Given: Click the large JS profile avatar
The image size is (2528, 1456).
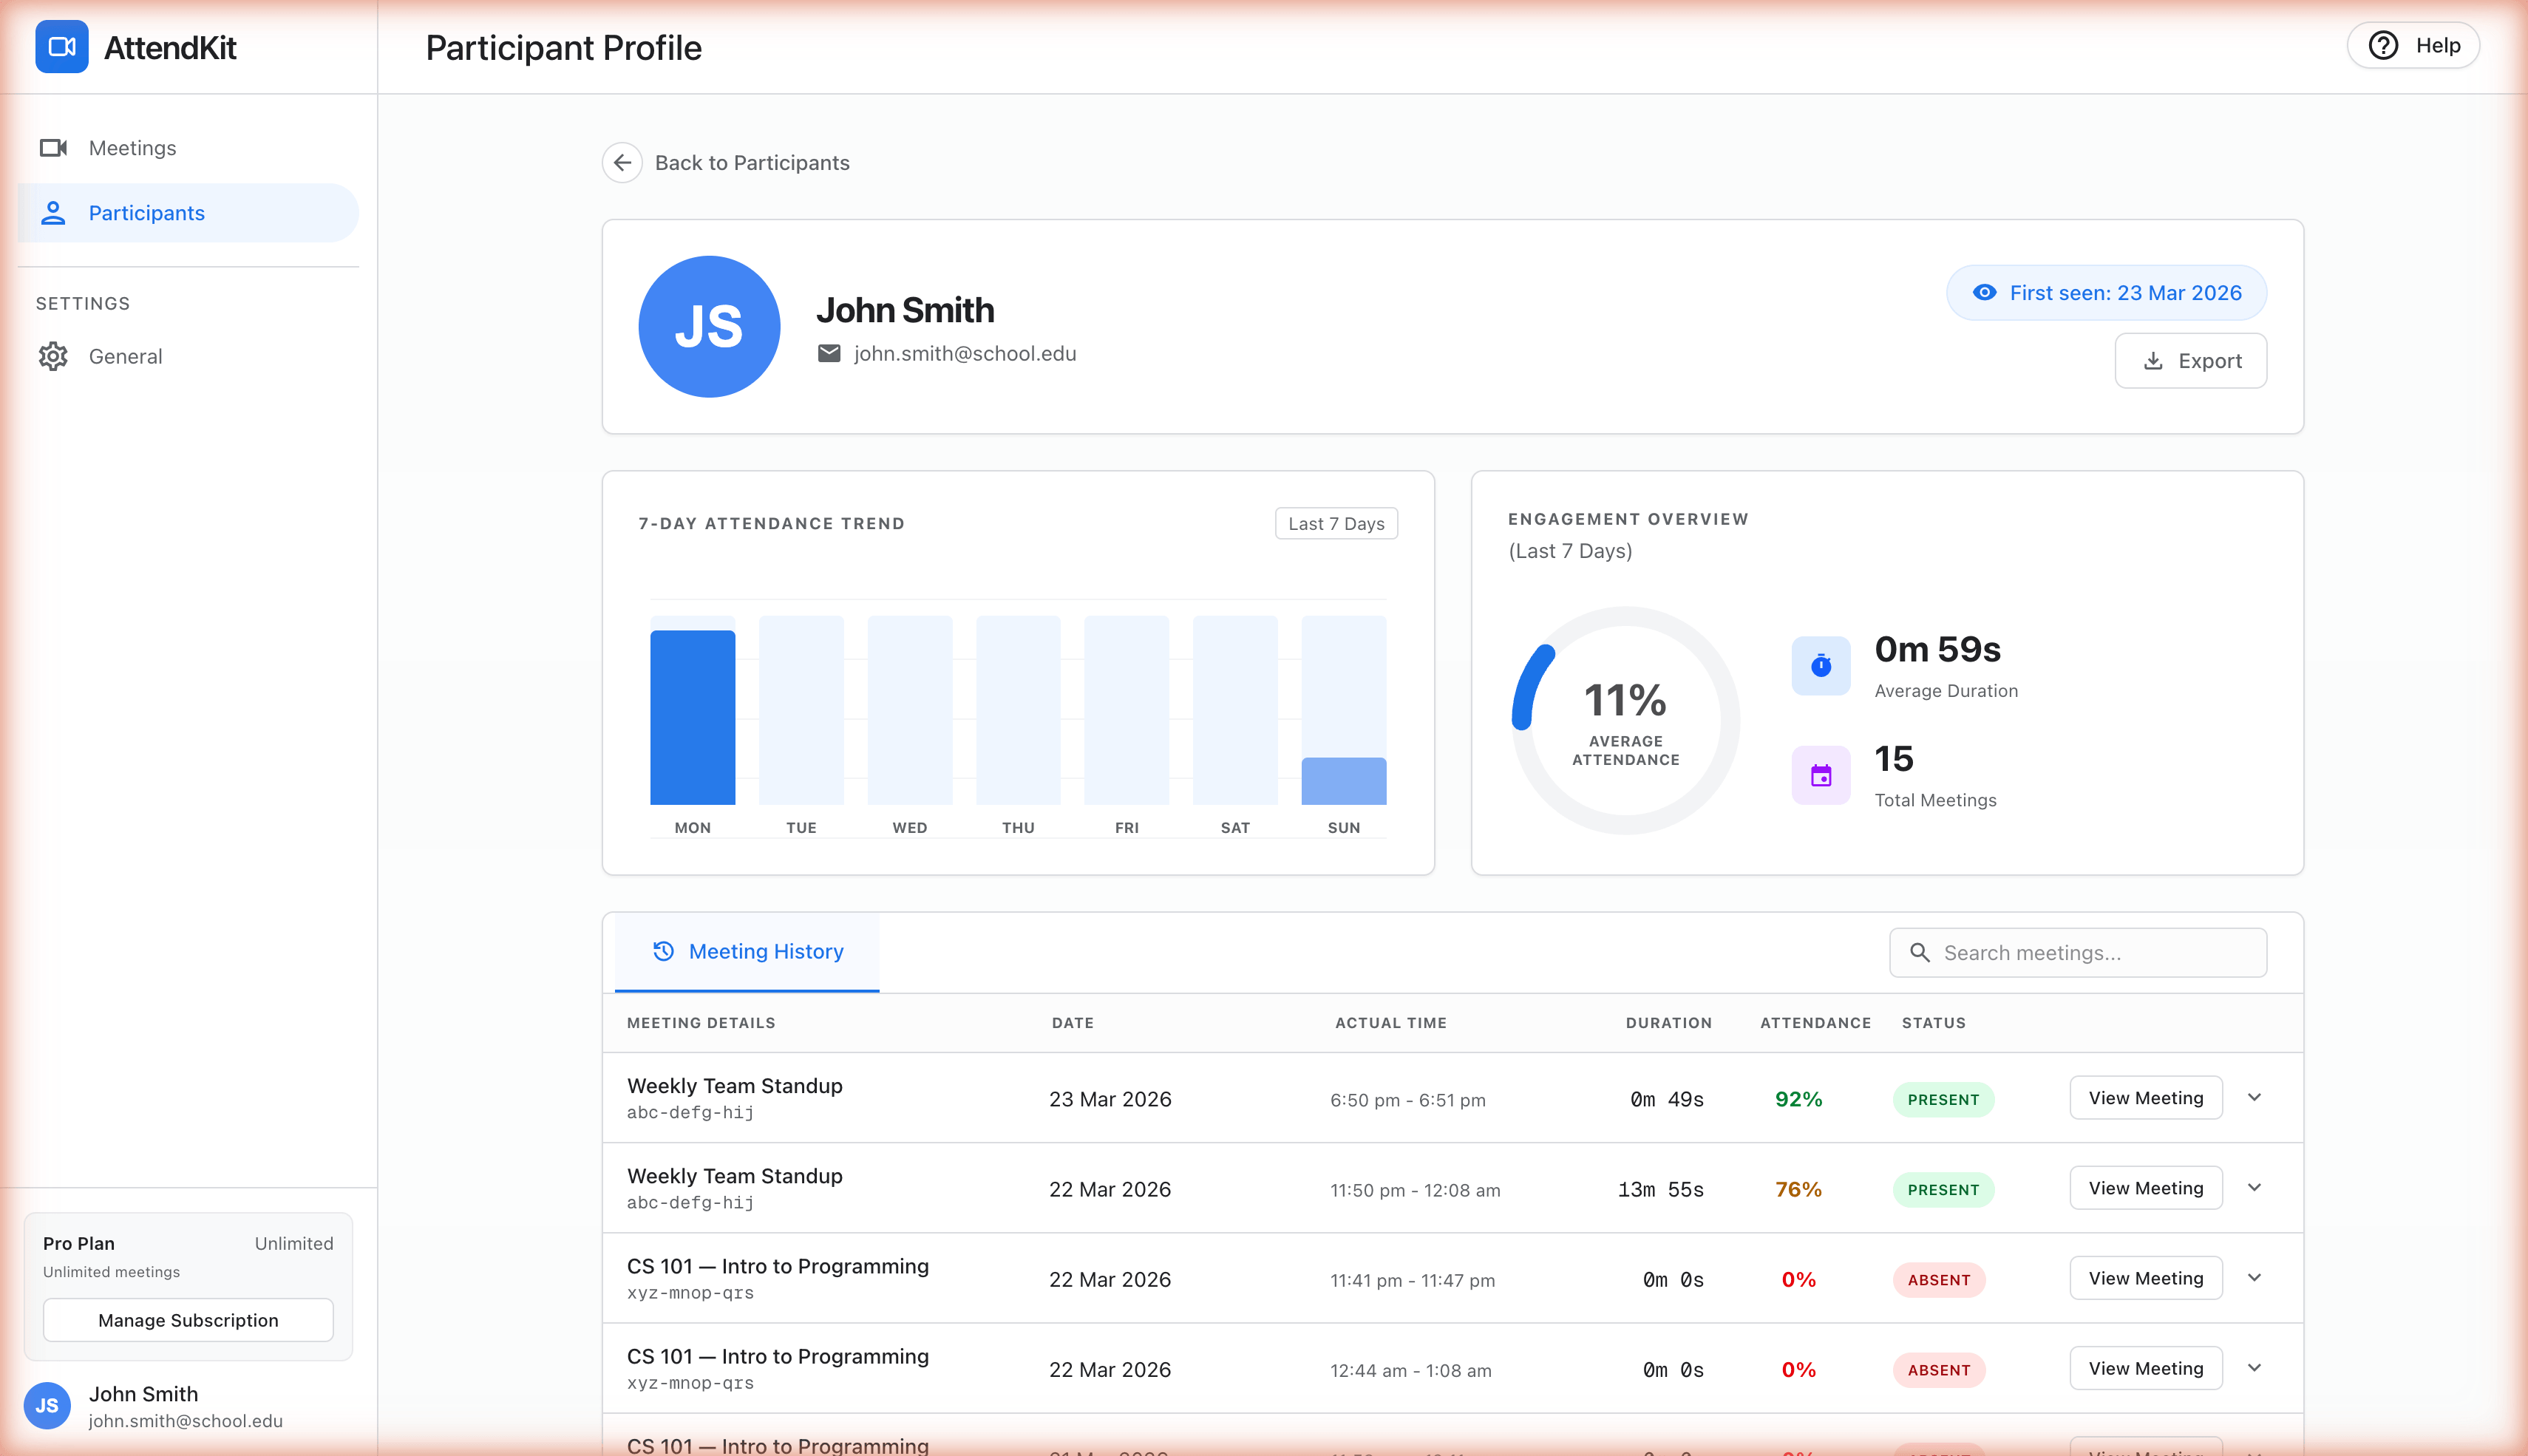Looking at the screenshot, I should (709, 327).
